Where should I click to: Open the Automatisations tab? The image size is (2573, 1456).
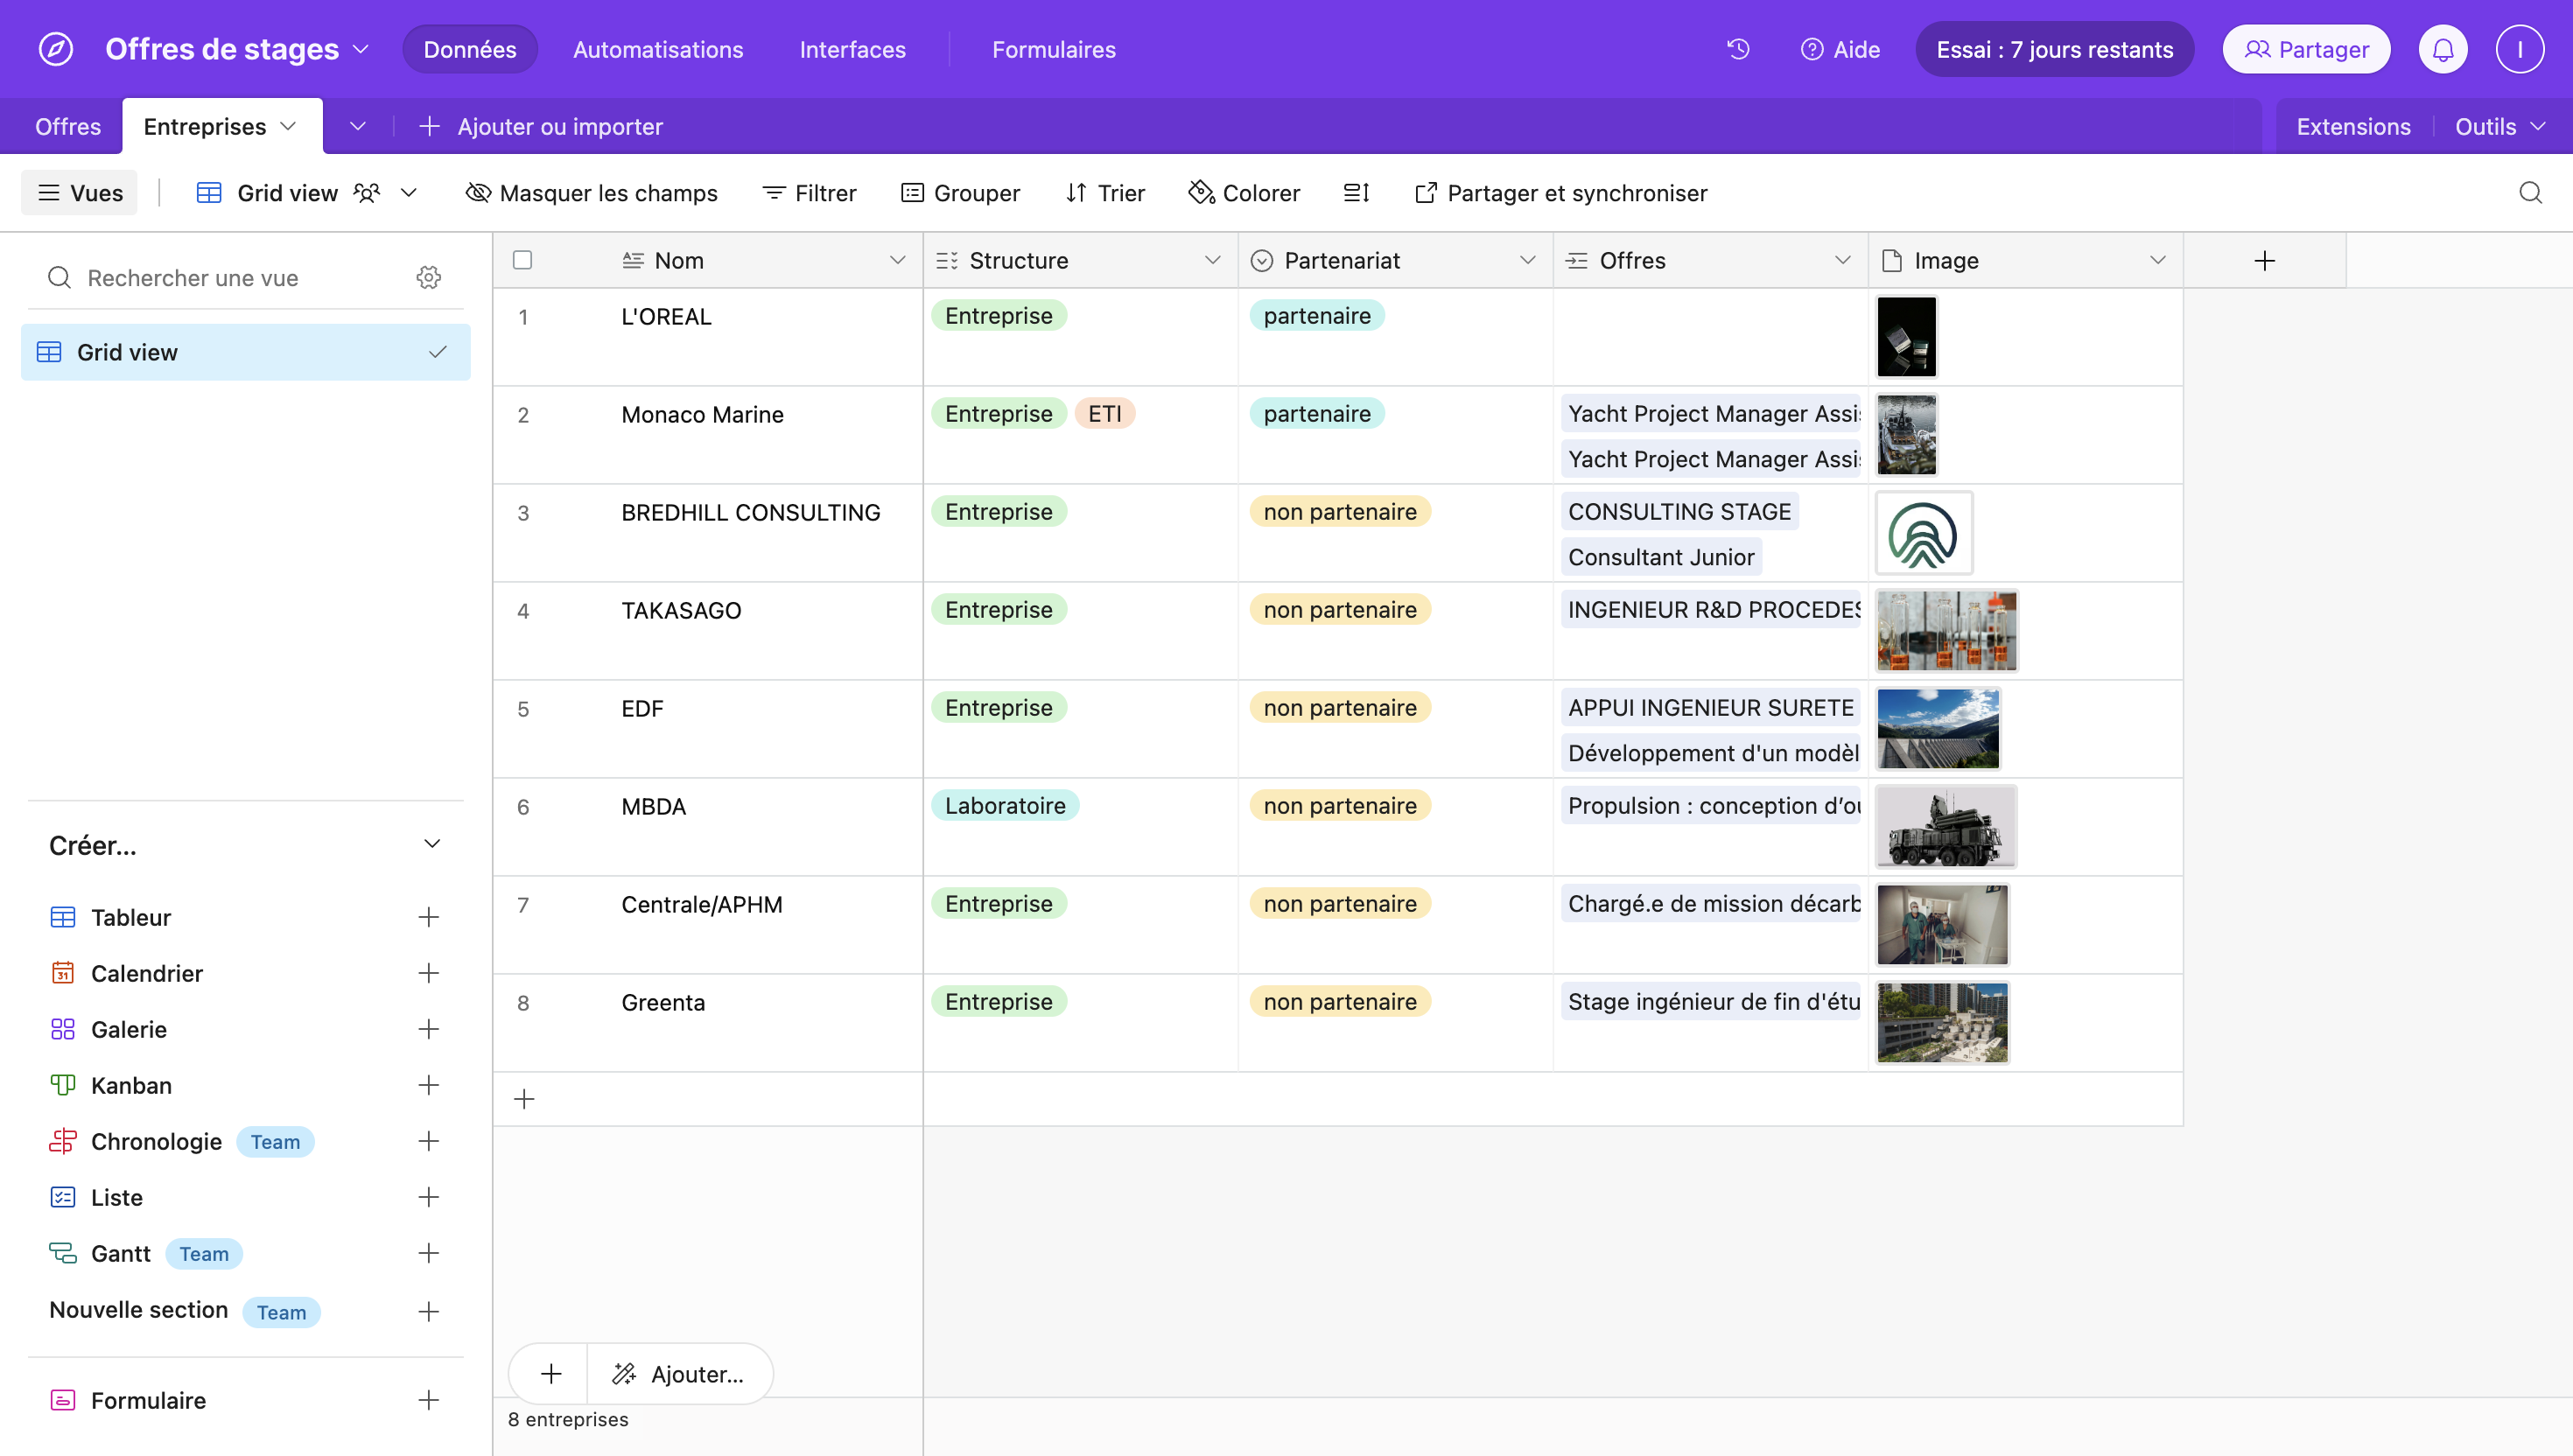657,49
